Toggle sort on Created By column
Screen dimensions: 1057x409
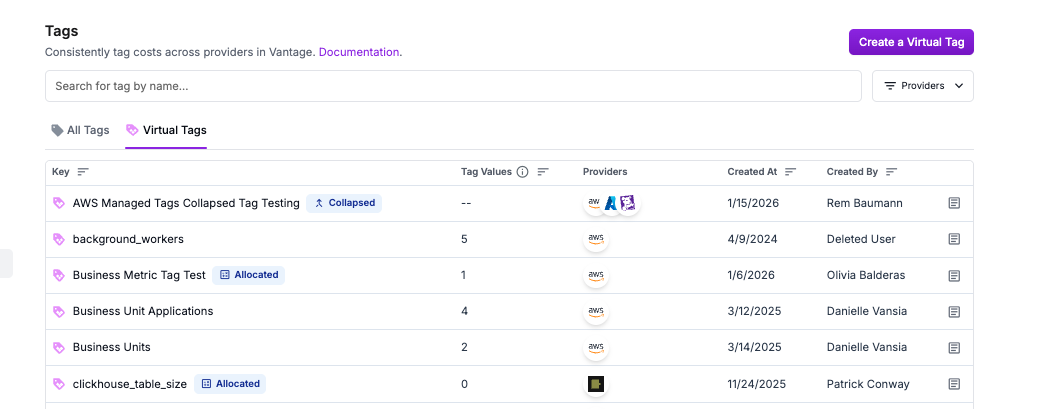[891, 172]
